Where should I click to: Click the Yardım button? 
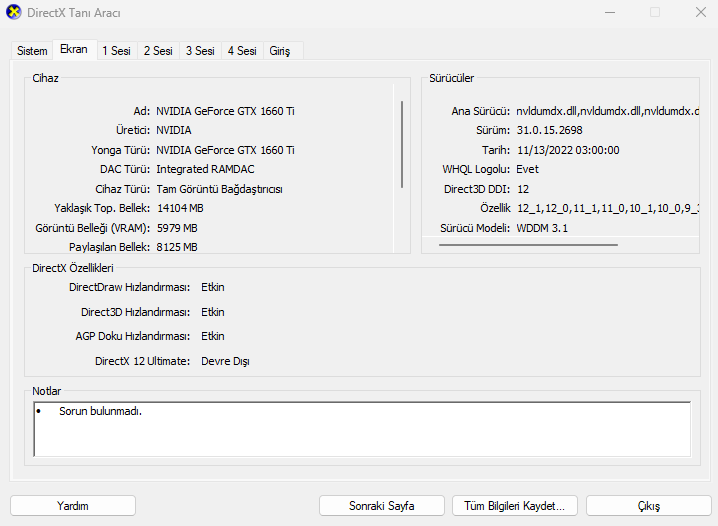pos(73,506)
